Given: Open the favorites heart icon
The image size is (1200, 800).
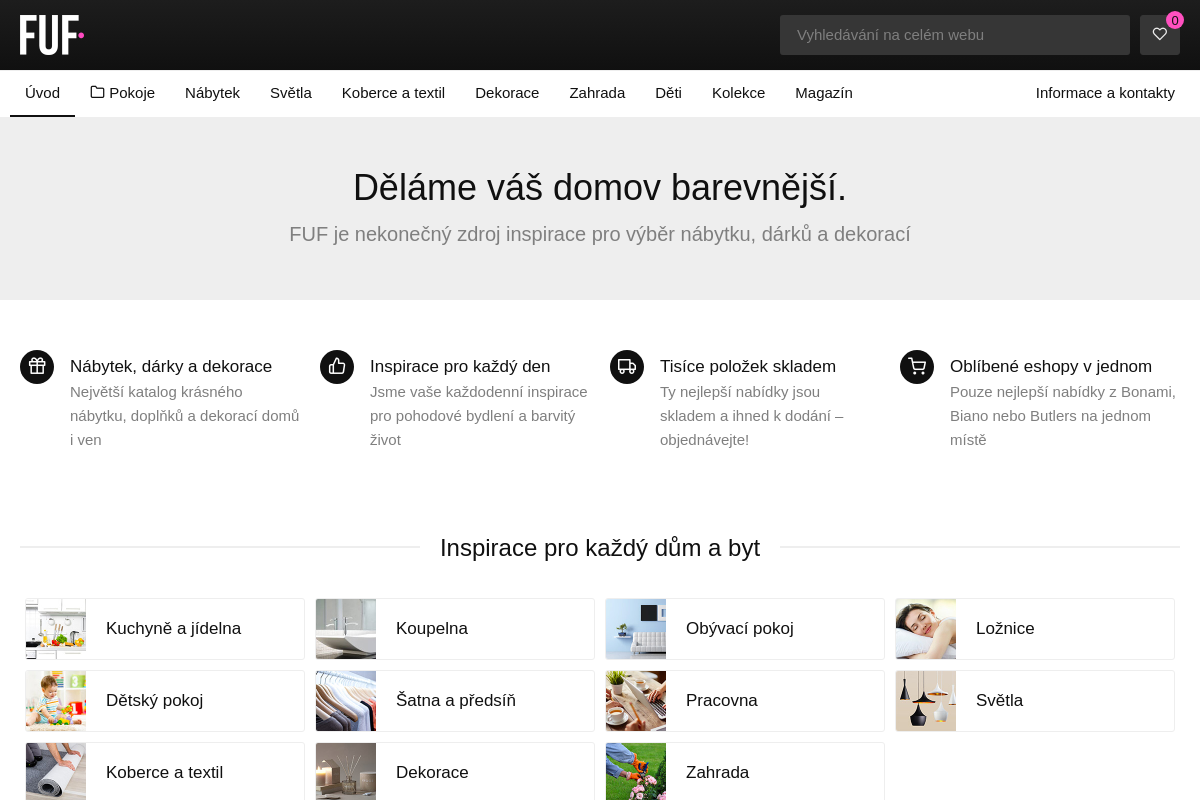Looking at the screenshot, I should [1160, 35].
